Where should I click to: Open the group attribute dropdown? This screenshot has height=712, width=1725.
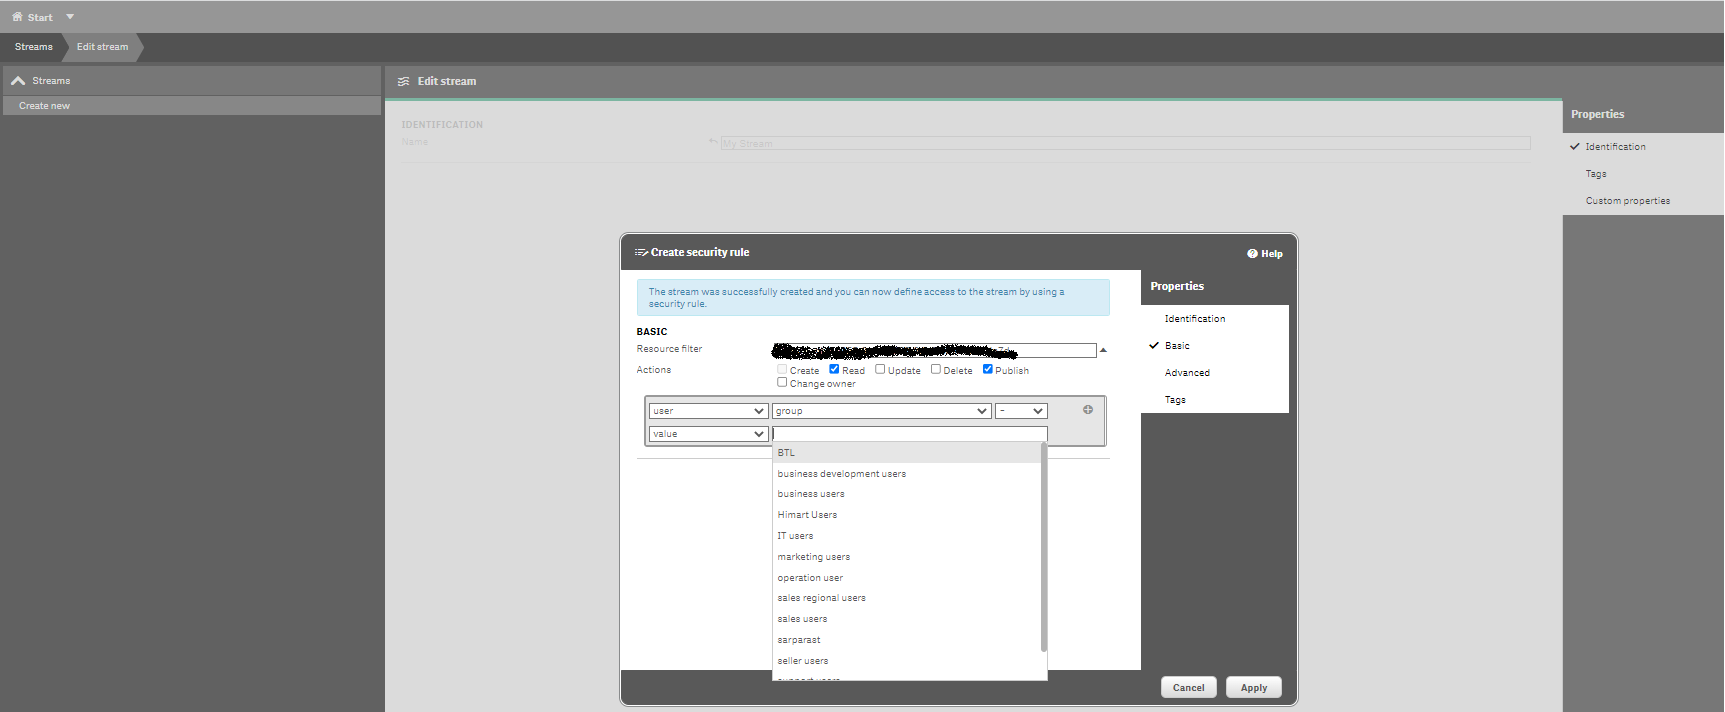point(881,411)
